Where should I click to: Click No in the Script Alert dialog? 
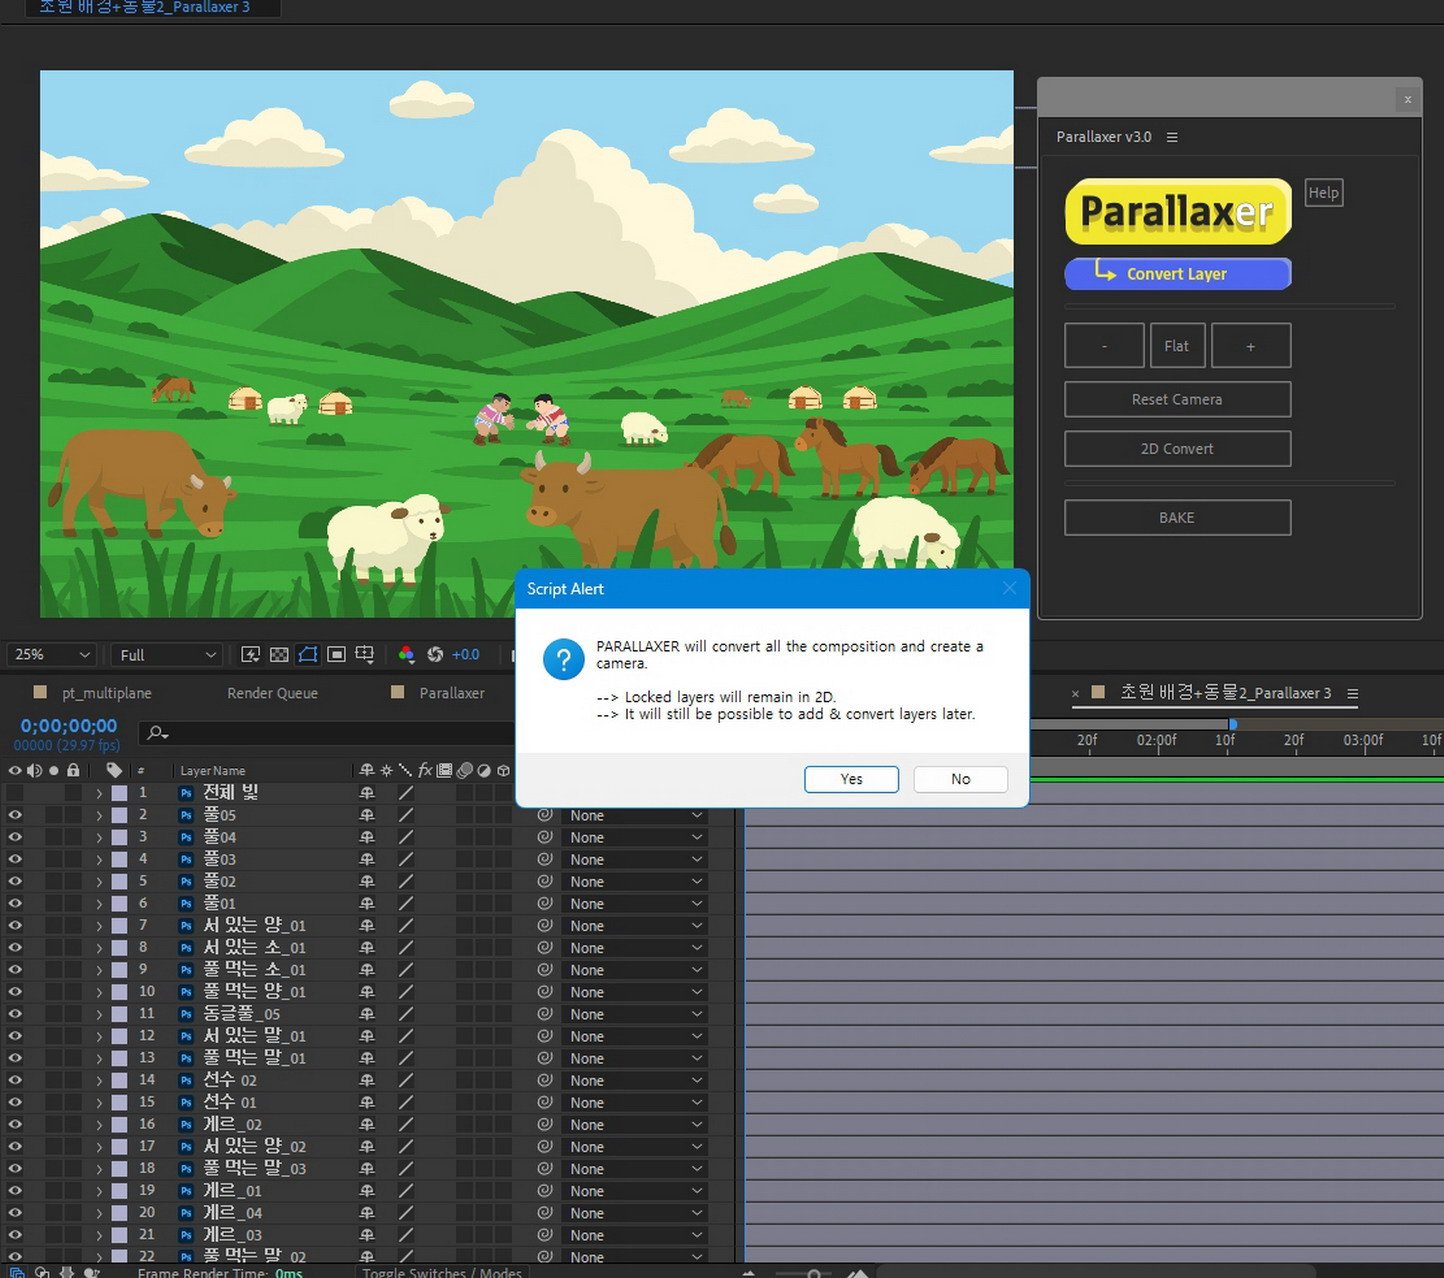click(x=960, y=779)
